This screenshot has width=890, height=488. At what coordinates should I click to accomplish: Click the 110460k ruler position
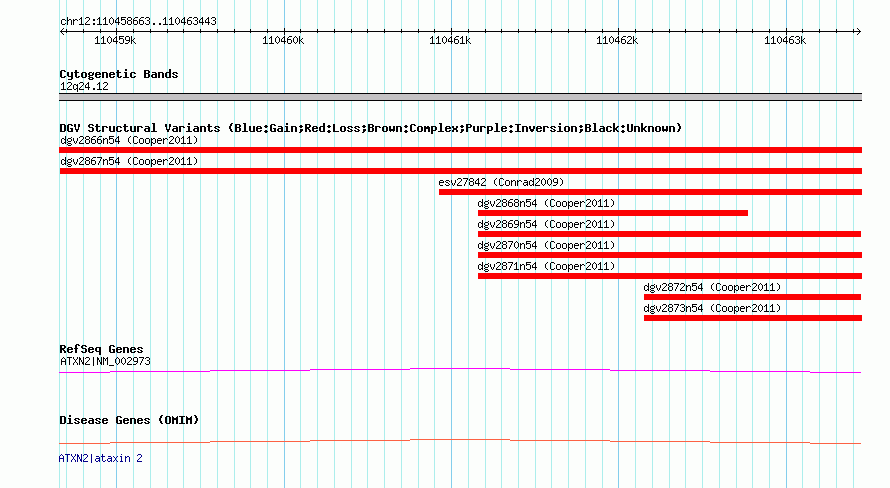283,40
